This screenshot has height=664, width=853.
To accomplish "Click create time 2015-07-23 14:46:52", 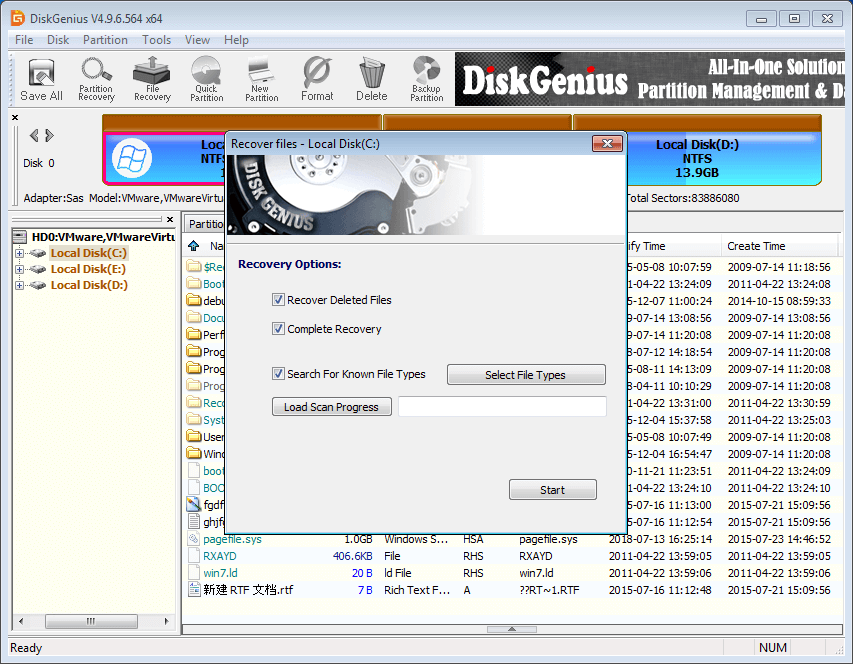I will pos(779,539).
